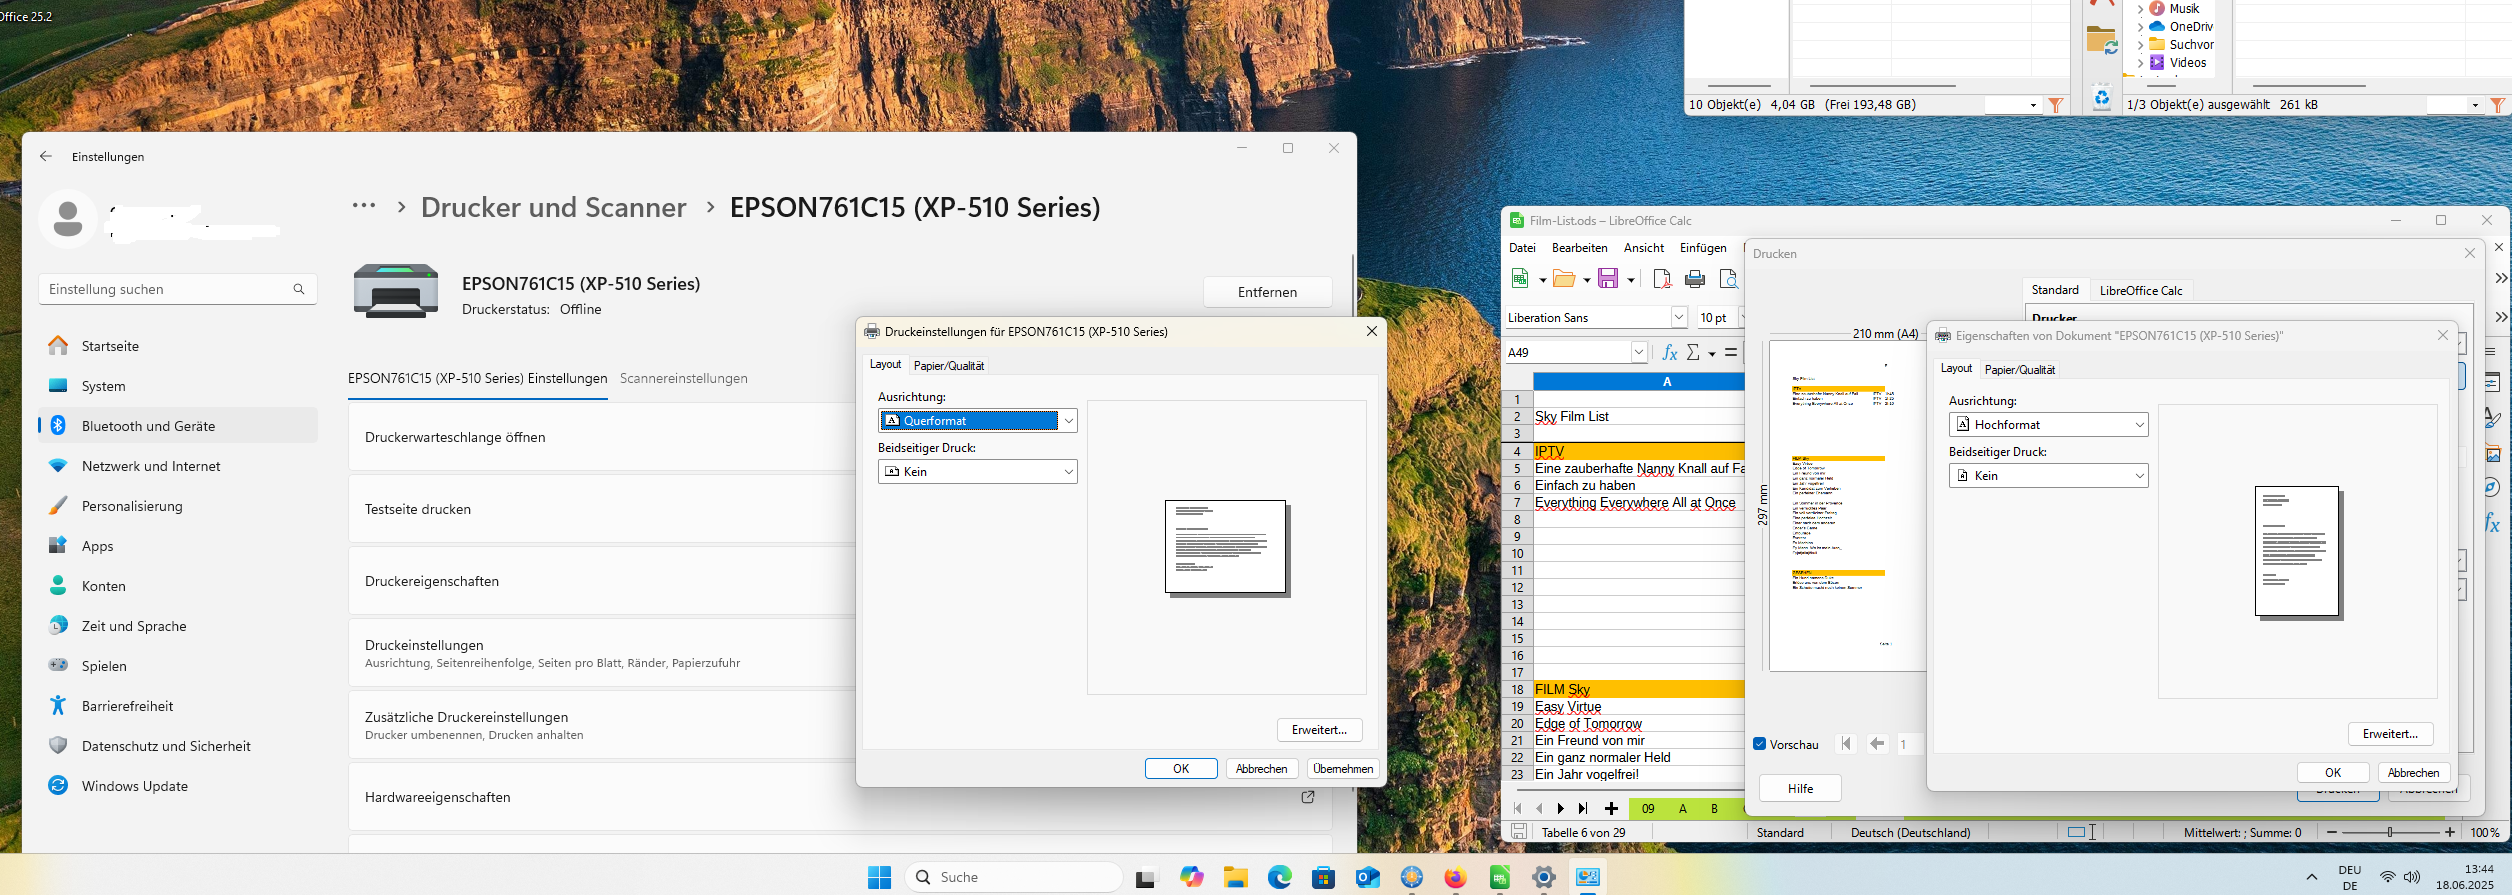Click zoom in plus on Calc status bar

pos(2450,832)
